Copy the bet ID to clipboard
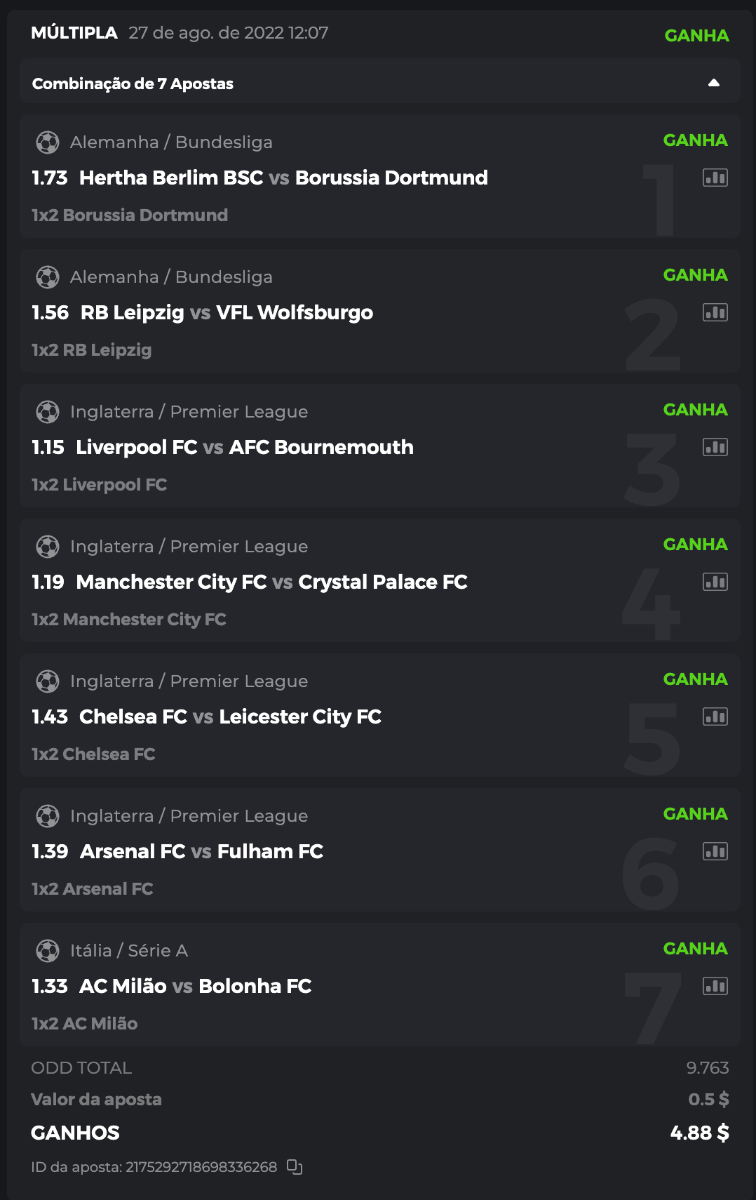 (x=294, y=1166)
